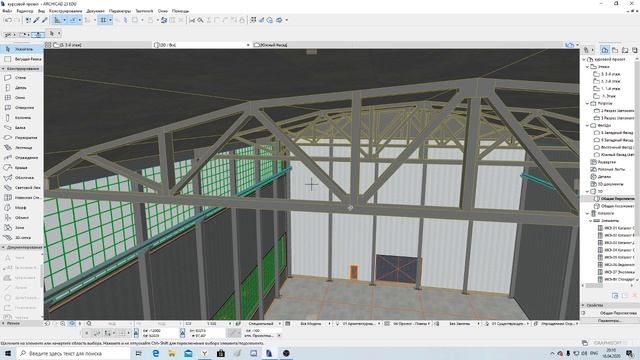The width and height of the screenshot is (640, 360).
Task: Click the Windows Start button
Action: coord(8,353)
